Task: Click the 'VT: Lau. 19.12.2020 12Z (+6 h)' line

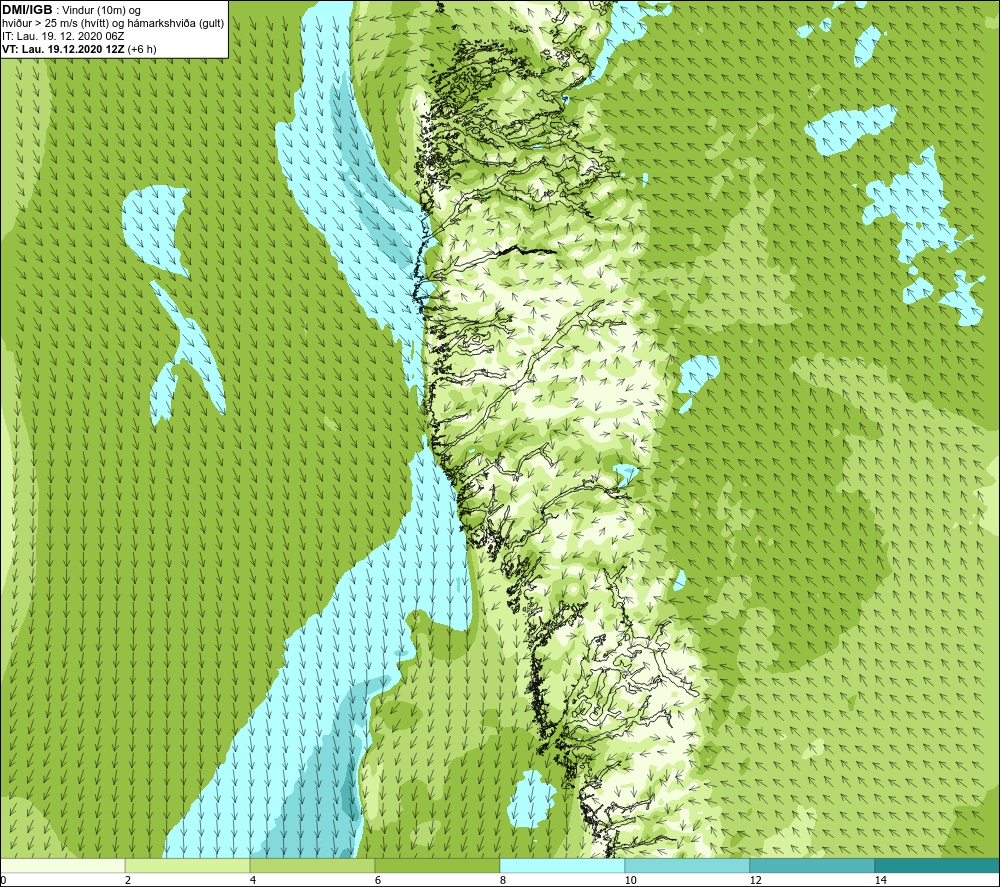Action: (x=79, y=49)
